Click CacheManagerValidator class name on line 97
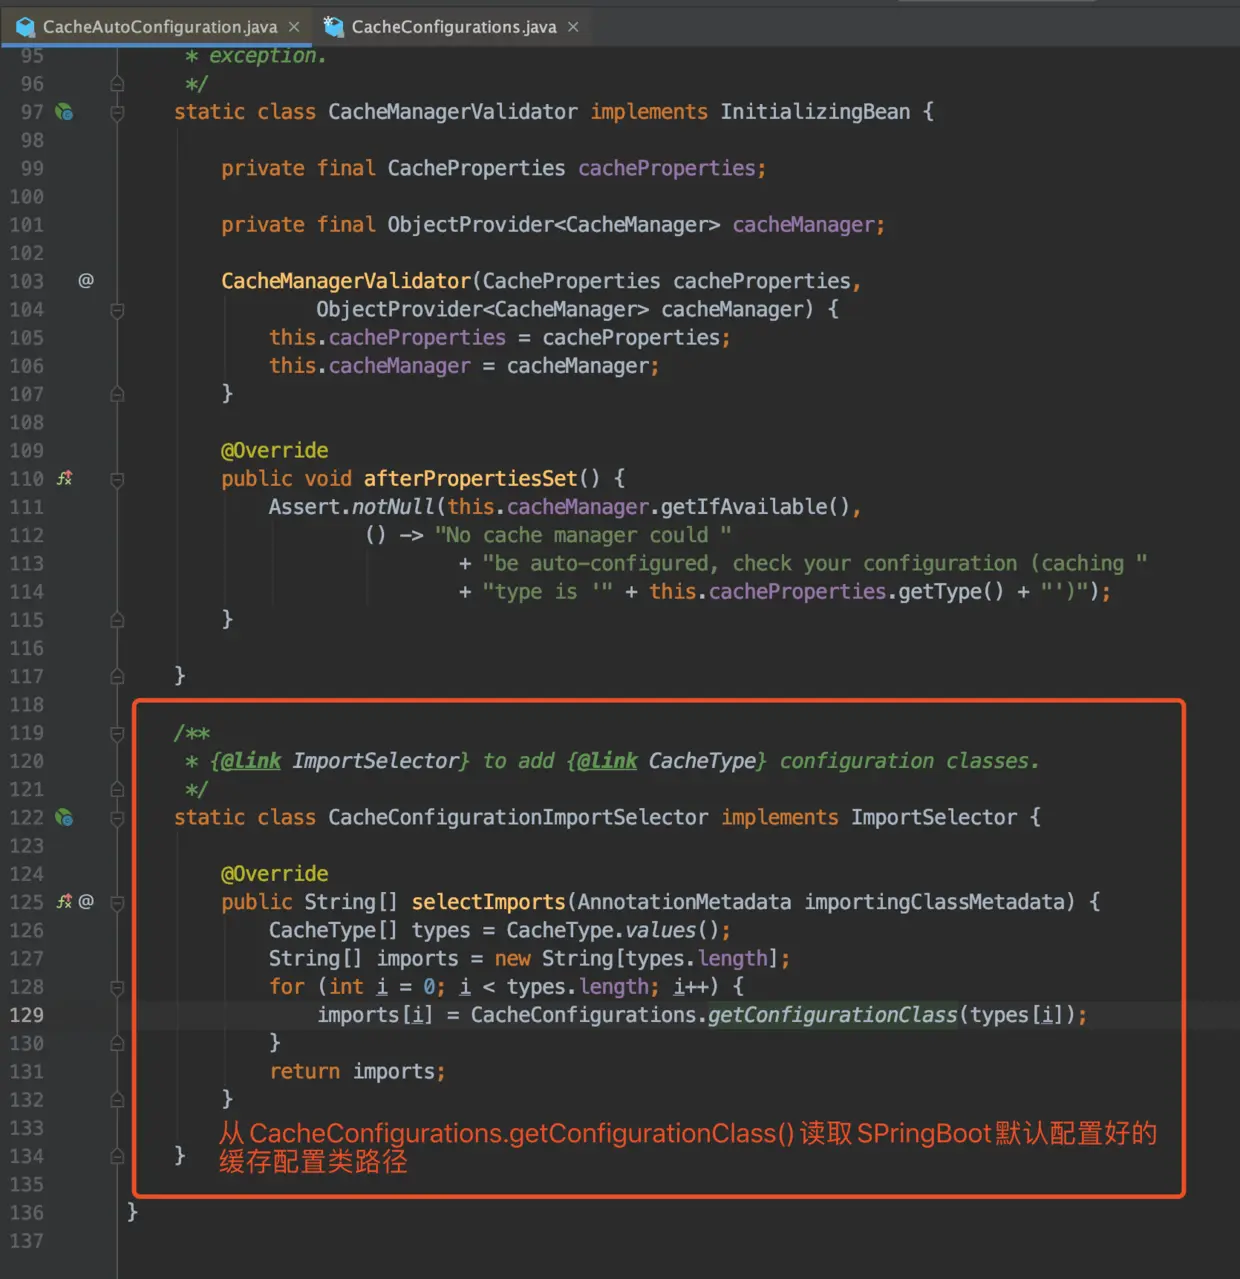The image size is (1240, 1279). pyautogui.click(x=453, y=112)
